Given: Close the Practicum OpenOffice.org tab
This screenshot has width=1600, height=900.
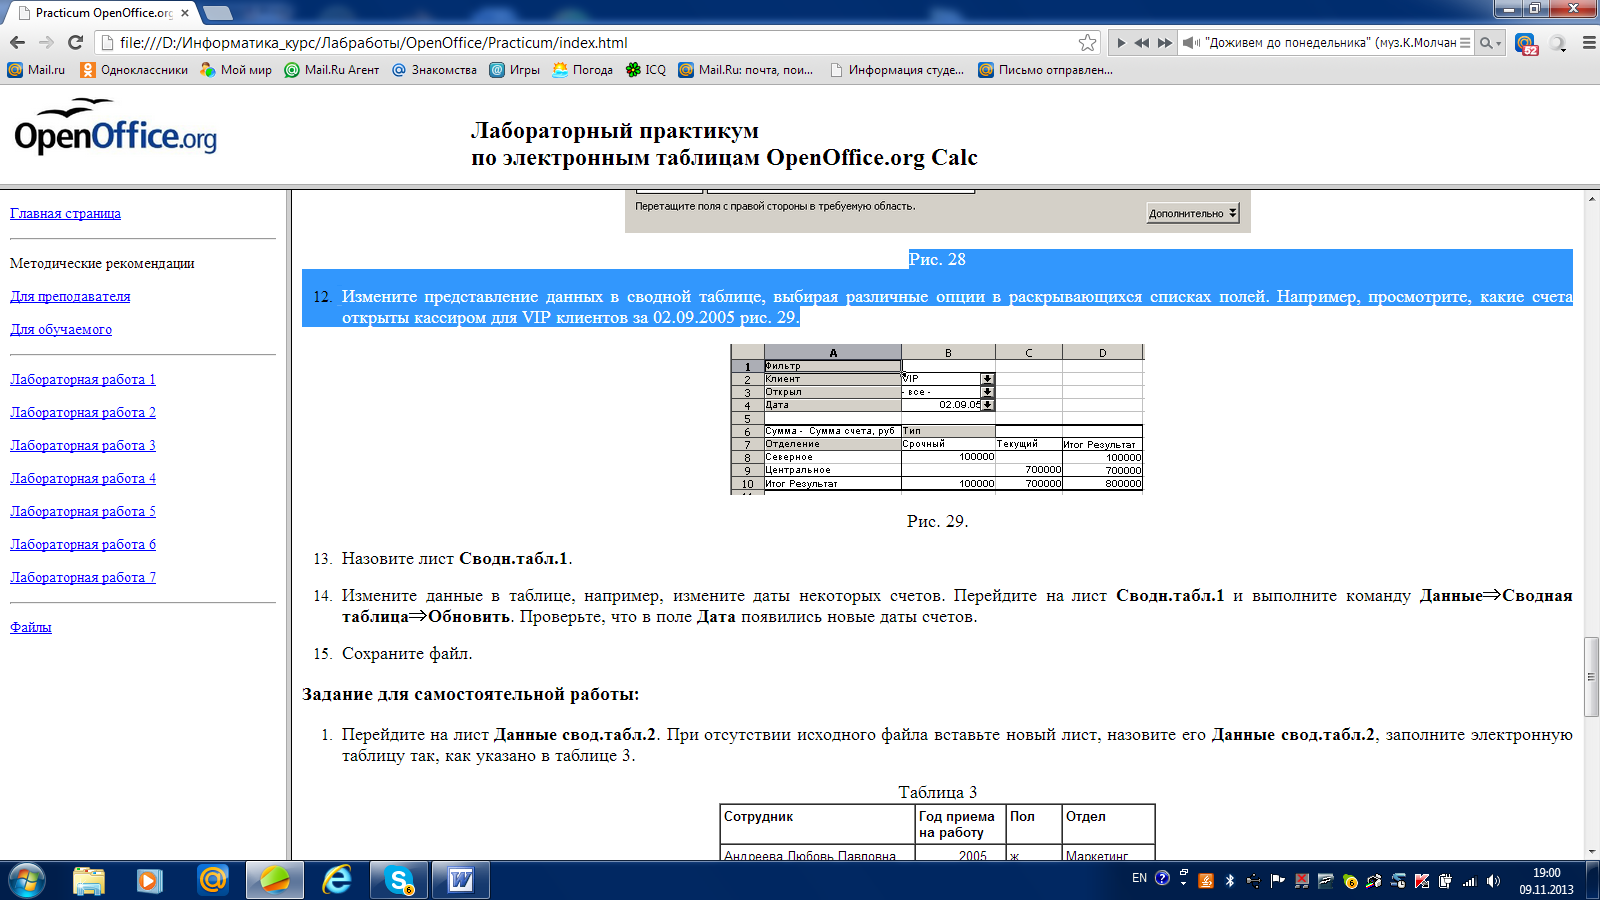Looking at the screenshot, I should coord(185,13).
